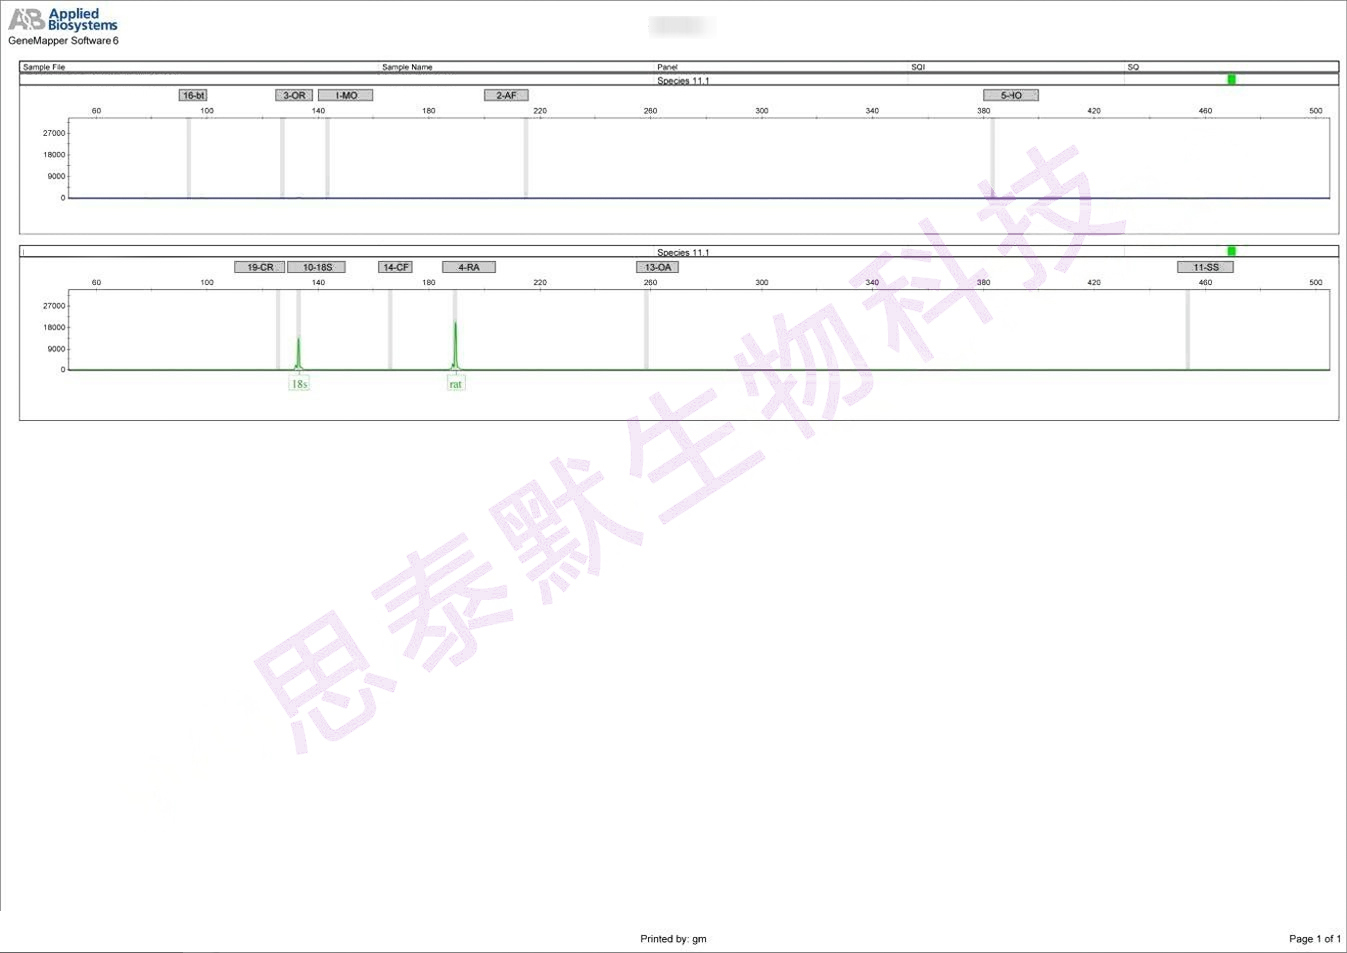1347x953 pixels.
Task: Click the 27000 axis value in the 16-bt plot
Action: coord(54,133)
